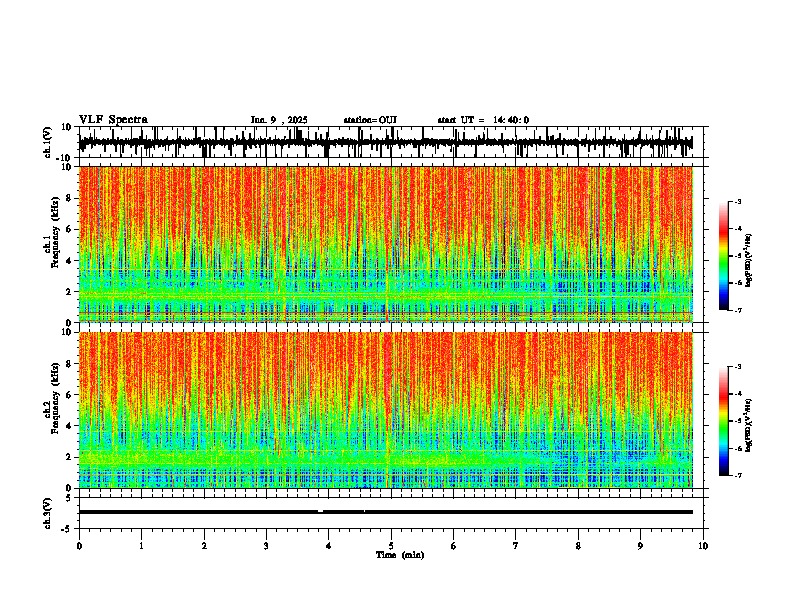Click time axis tick label "9"
The height and width of the screenshot is (612, 792).
(640, 546)
